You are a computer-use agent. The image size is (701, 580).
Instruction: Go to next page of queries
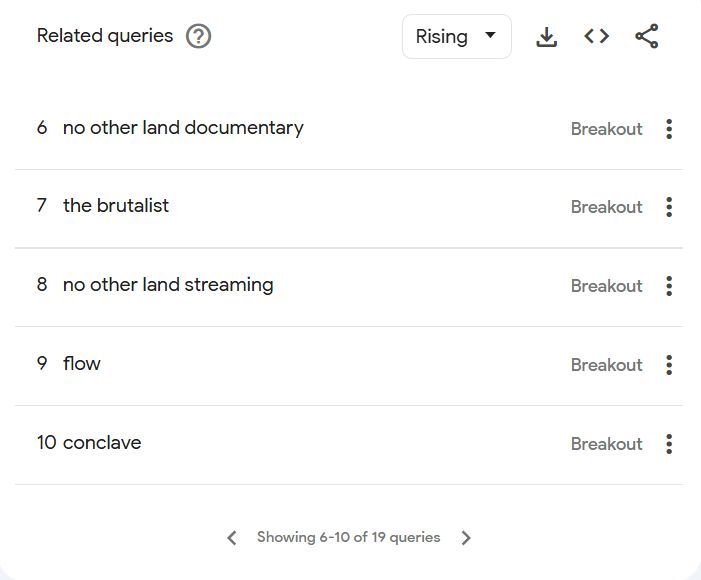tap(466, 538)
